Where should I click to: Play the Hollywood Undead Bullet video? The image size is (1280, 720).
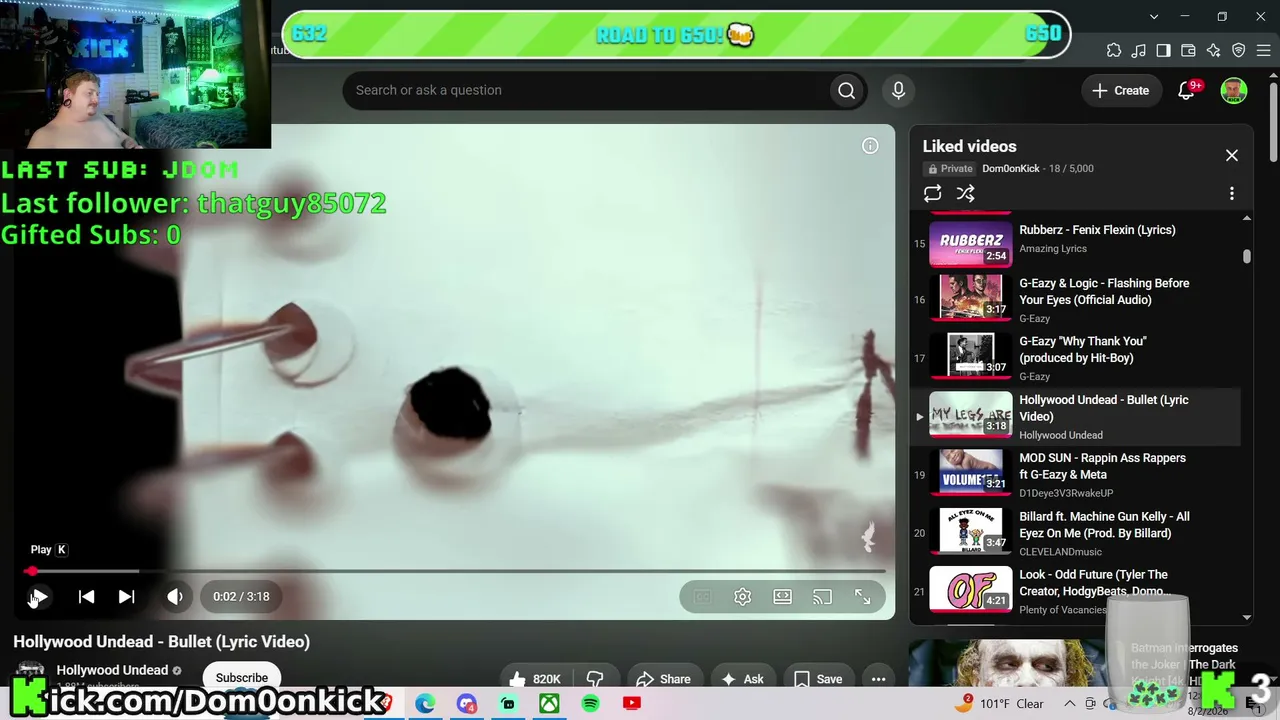pos(38,597)
